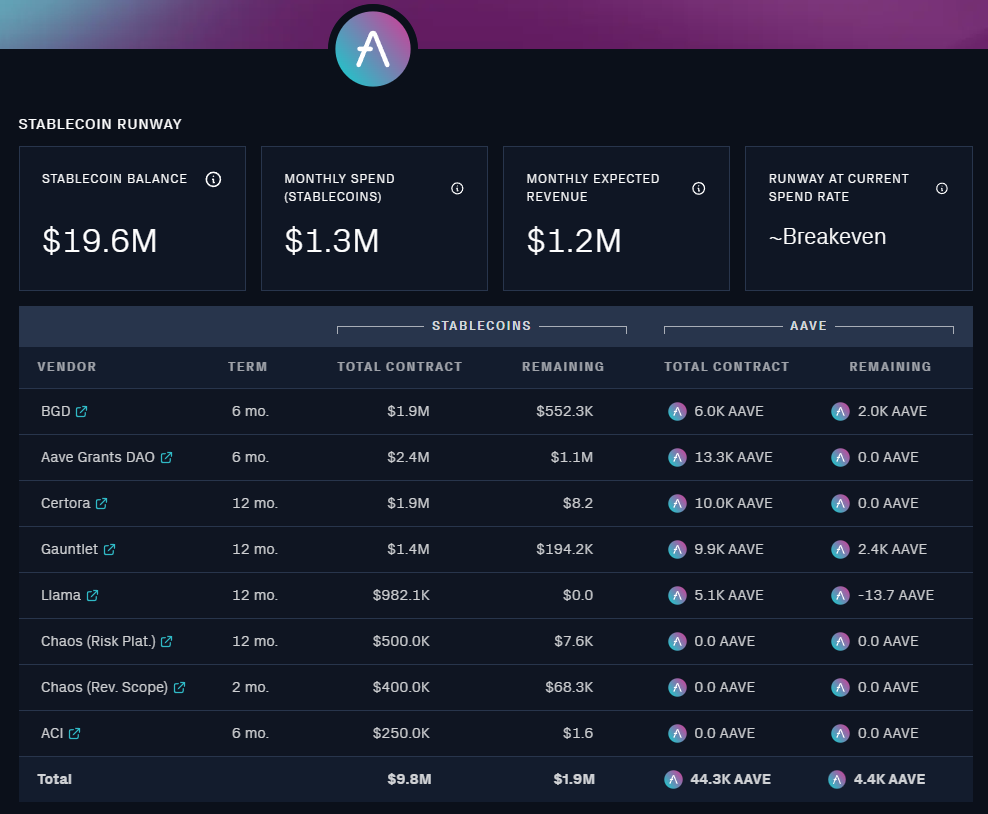Click AAVE token icon beside 9.9K AAVE

tap(677, 549)
